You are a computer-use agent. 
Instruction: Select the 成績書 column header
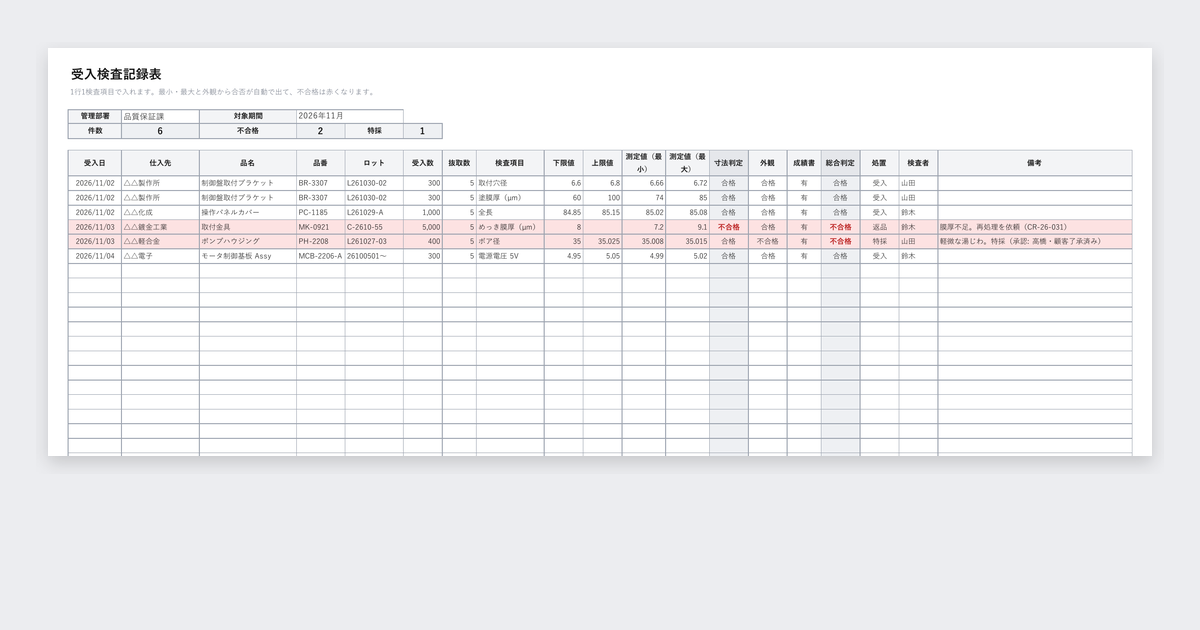click(804, 163)
